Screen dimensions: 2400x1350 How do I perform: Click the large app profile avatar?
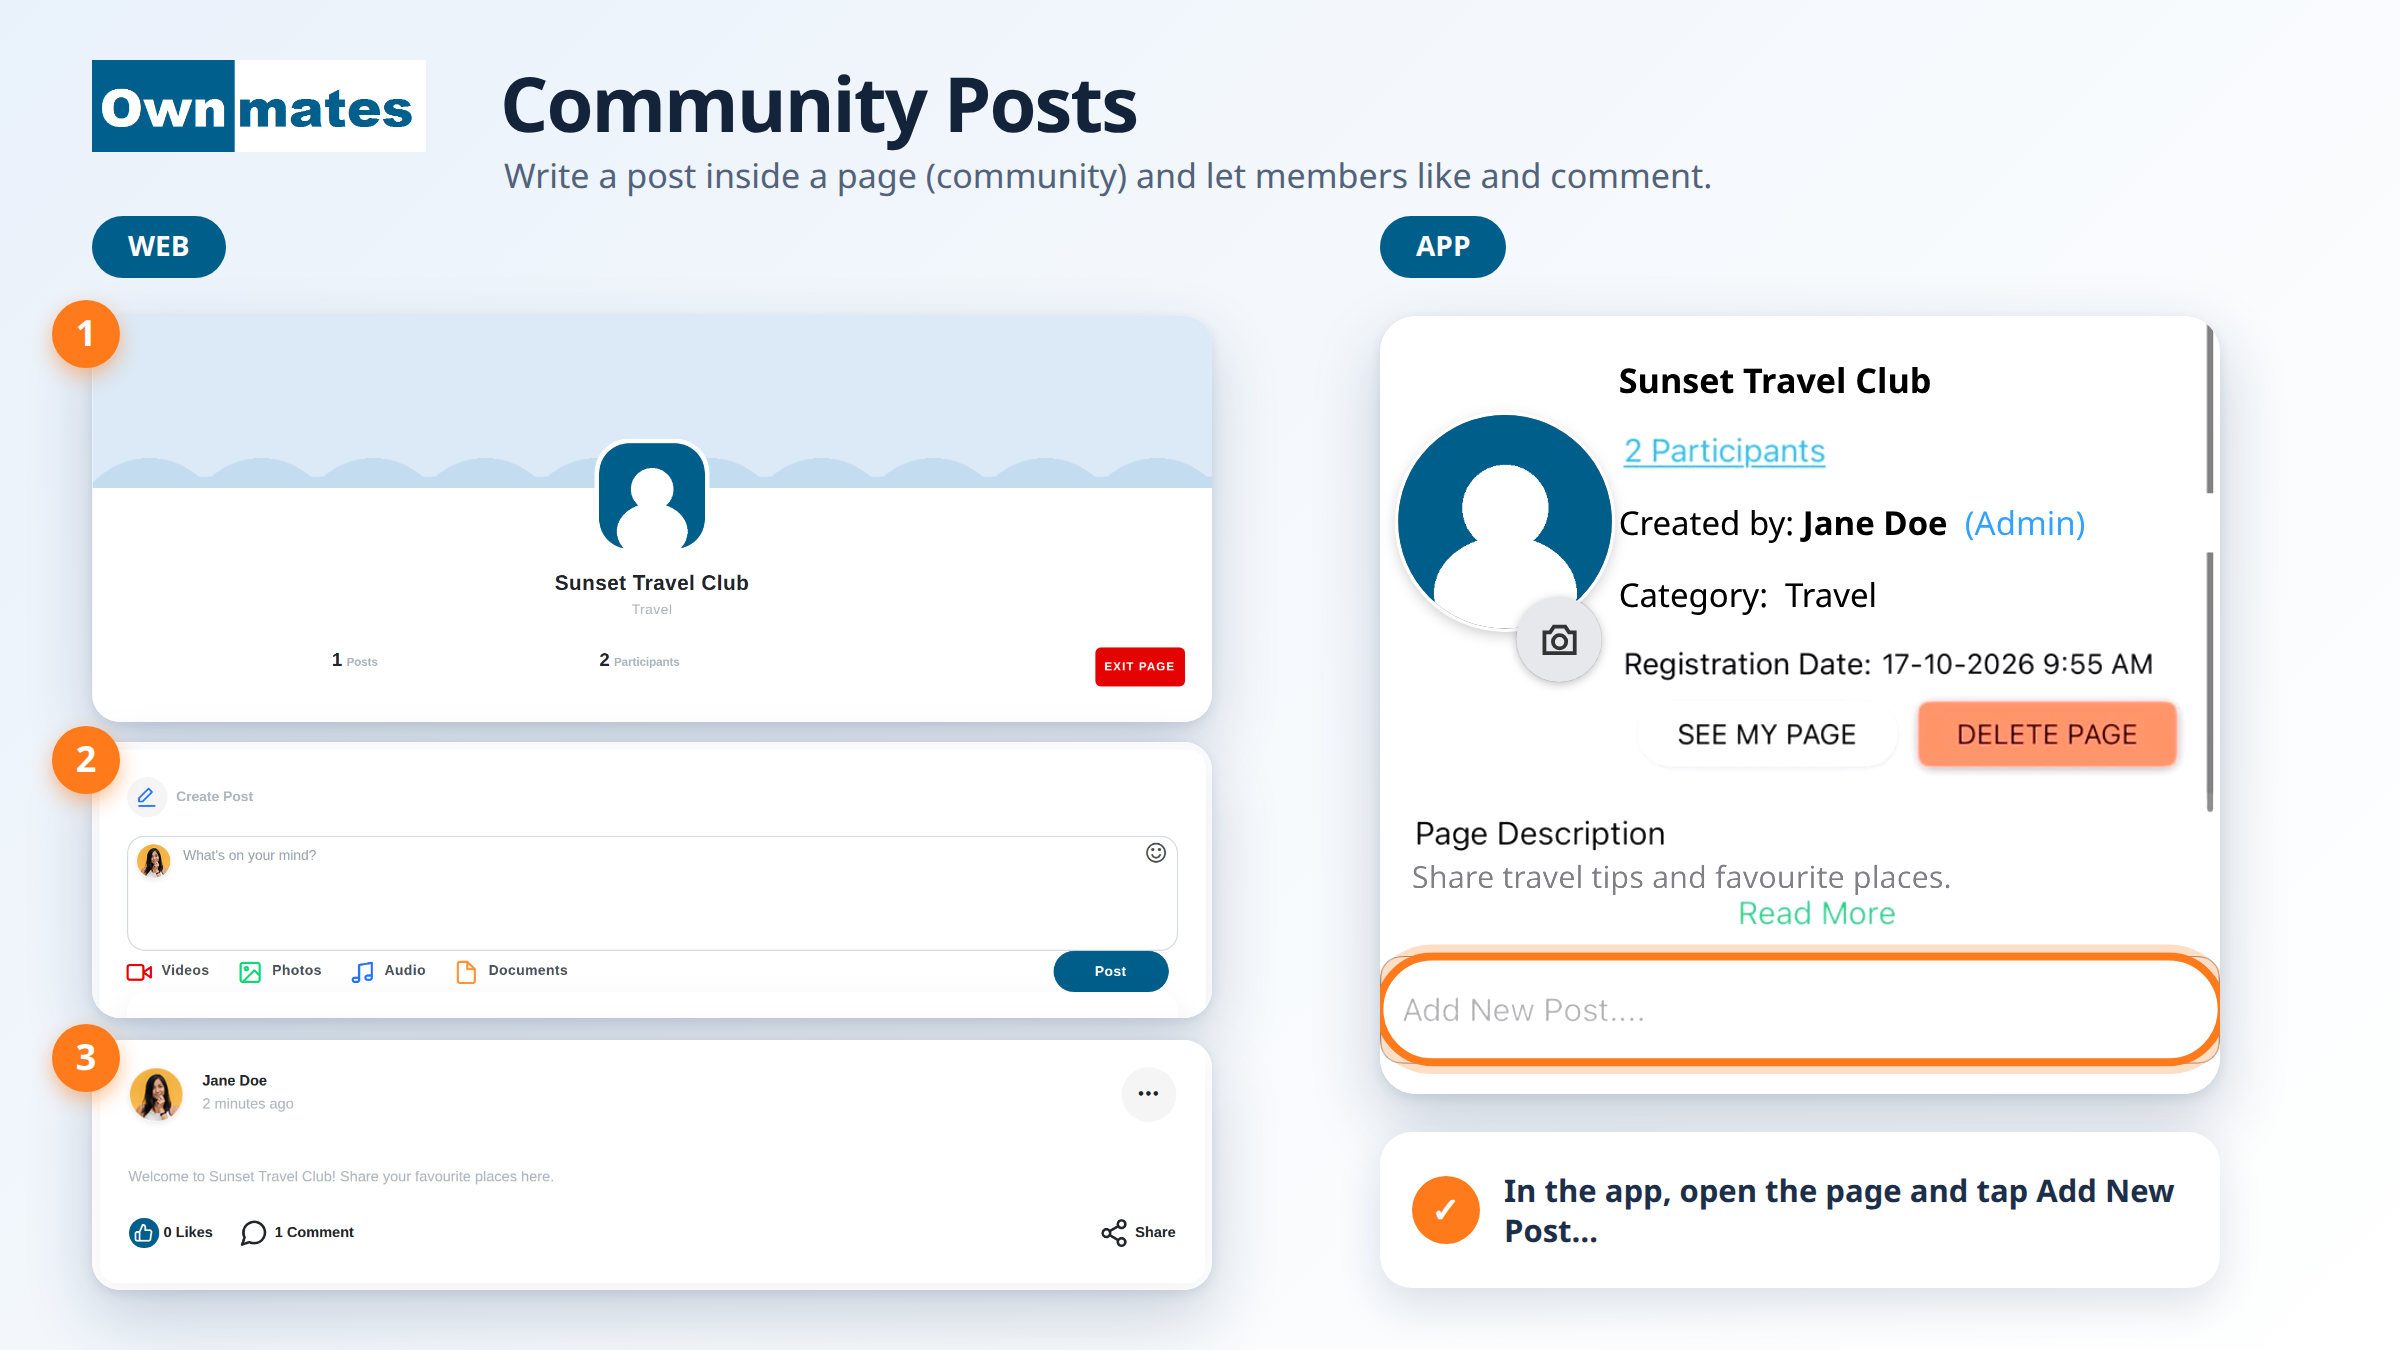pos(1504,522)
